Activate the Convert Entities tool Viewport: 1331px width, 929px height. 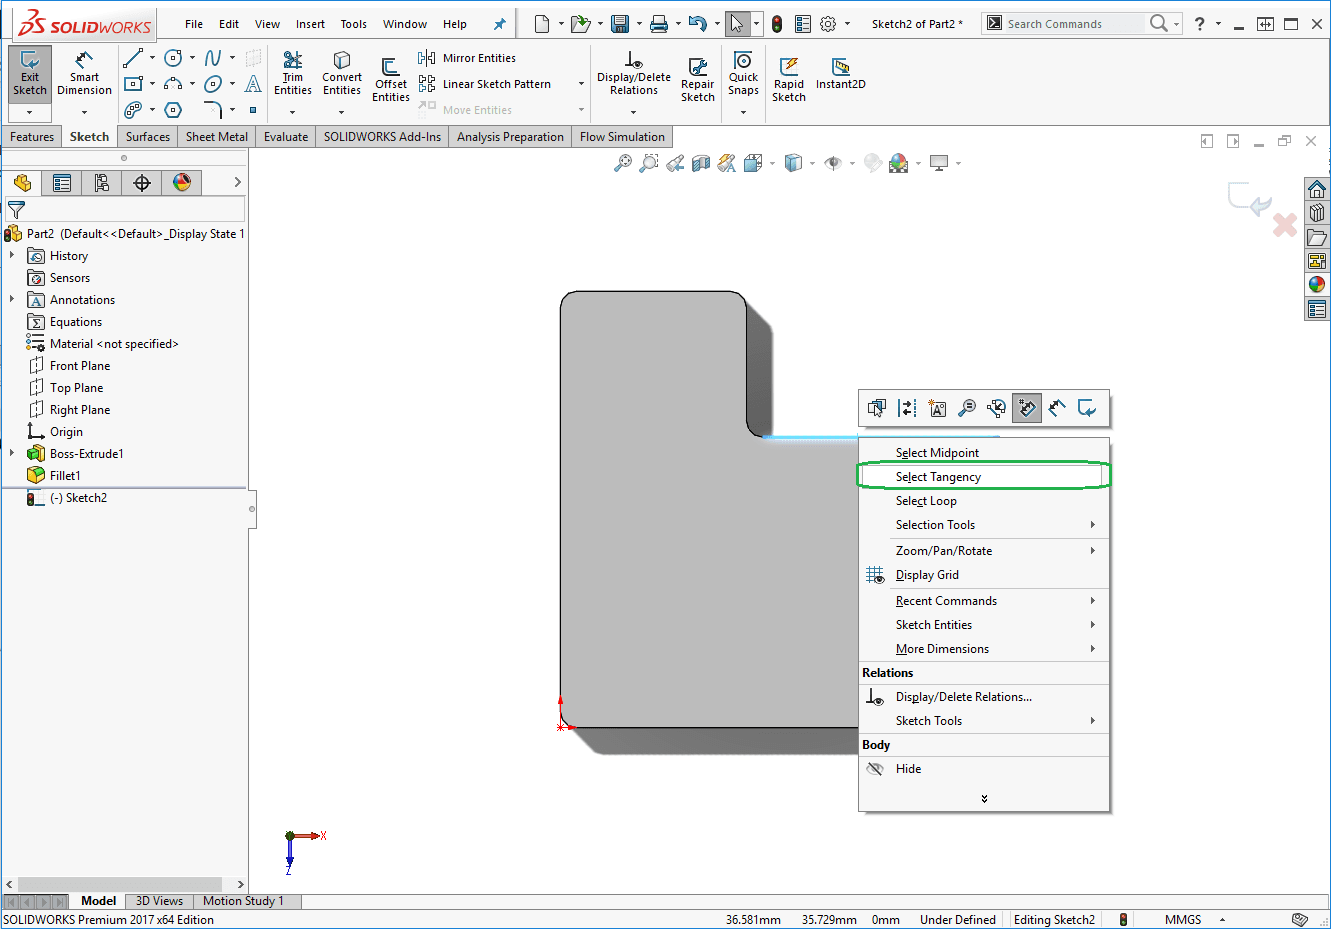(342, 74)
